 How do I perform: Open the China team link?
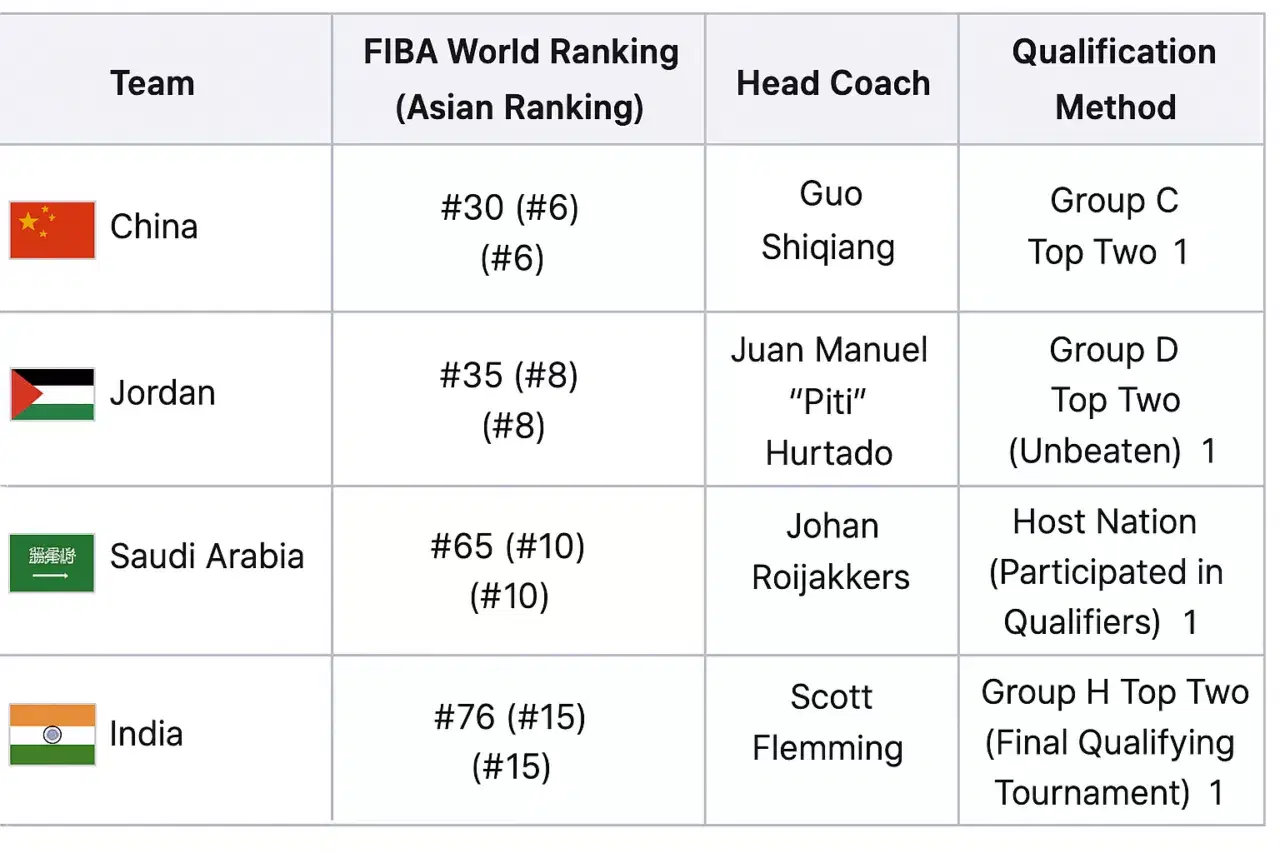click(x=154, y=226)
